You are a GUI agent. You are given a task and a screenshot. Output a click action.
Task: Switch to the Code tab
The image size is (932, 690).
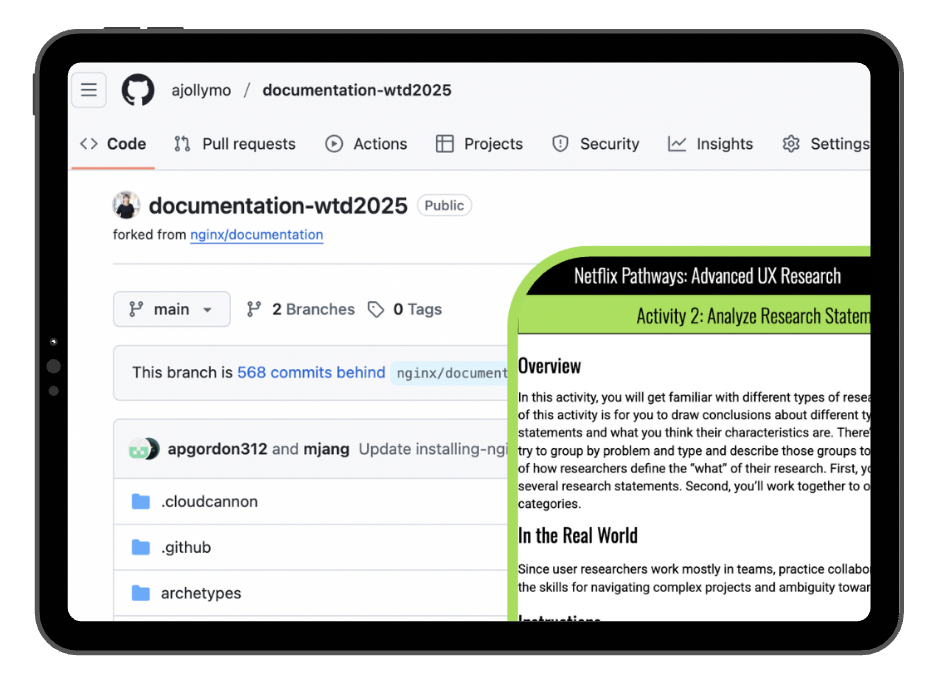point(113,144)
